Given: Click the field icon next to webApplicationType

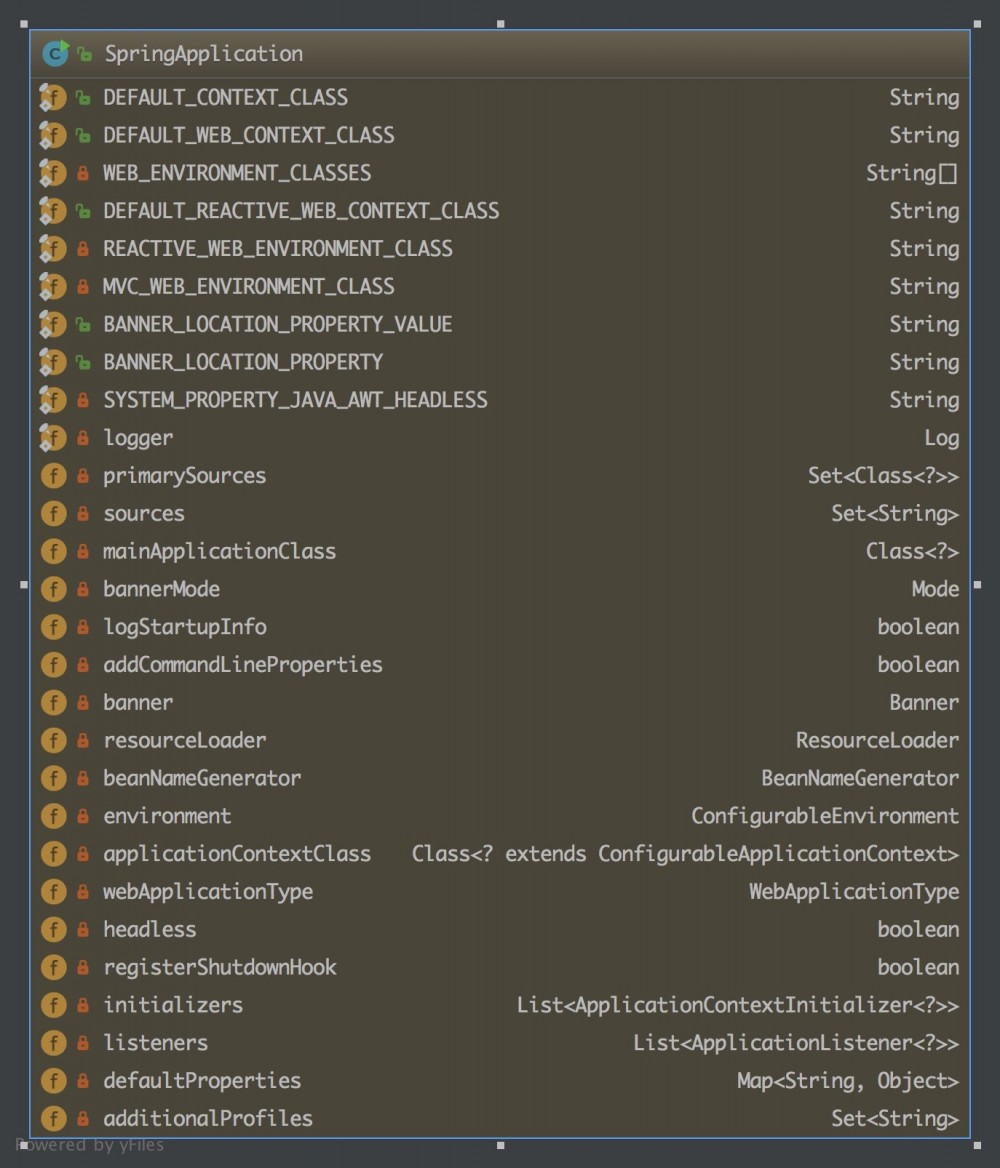Looking at the screenshot, I should [53, 891].
